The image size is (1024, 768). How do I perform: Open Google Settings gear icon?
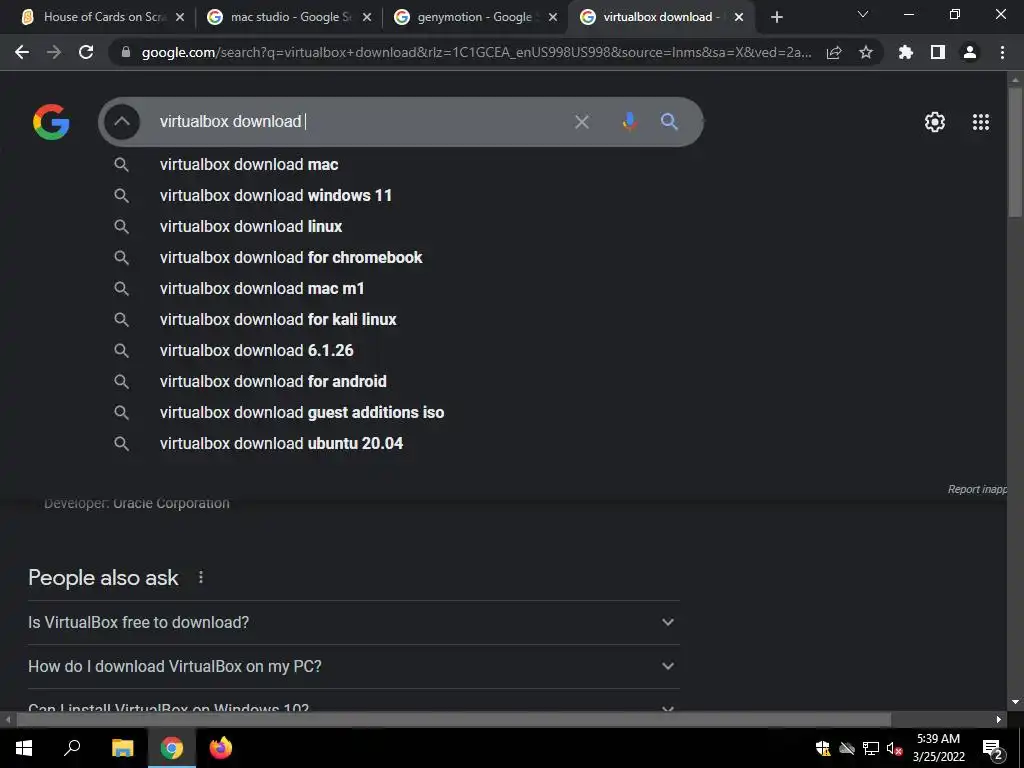935,122
